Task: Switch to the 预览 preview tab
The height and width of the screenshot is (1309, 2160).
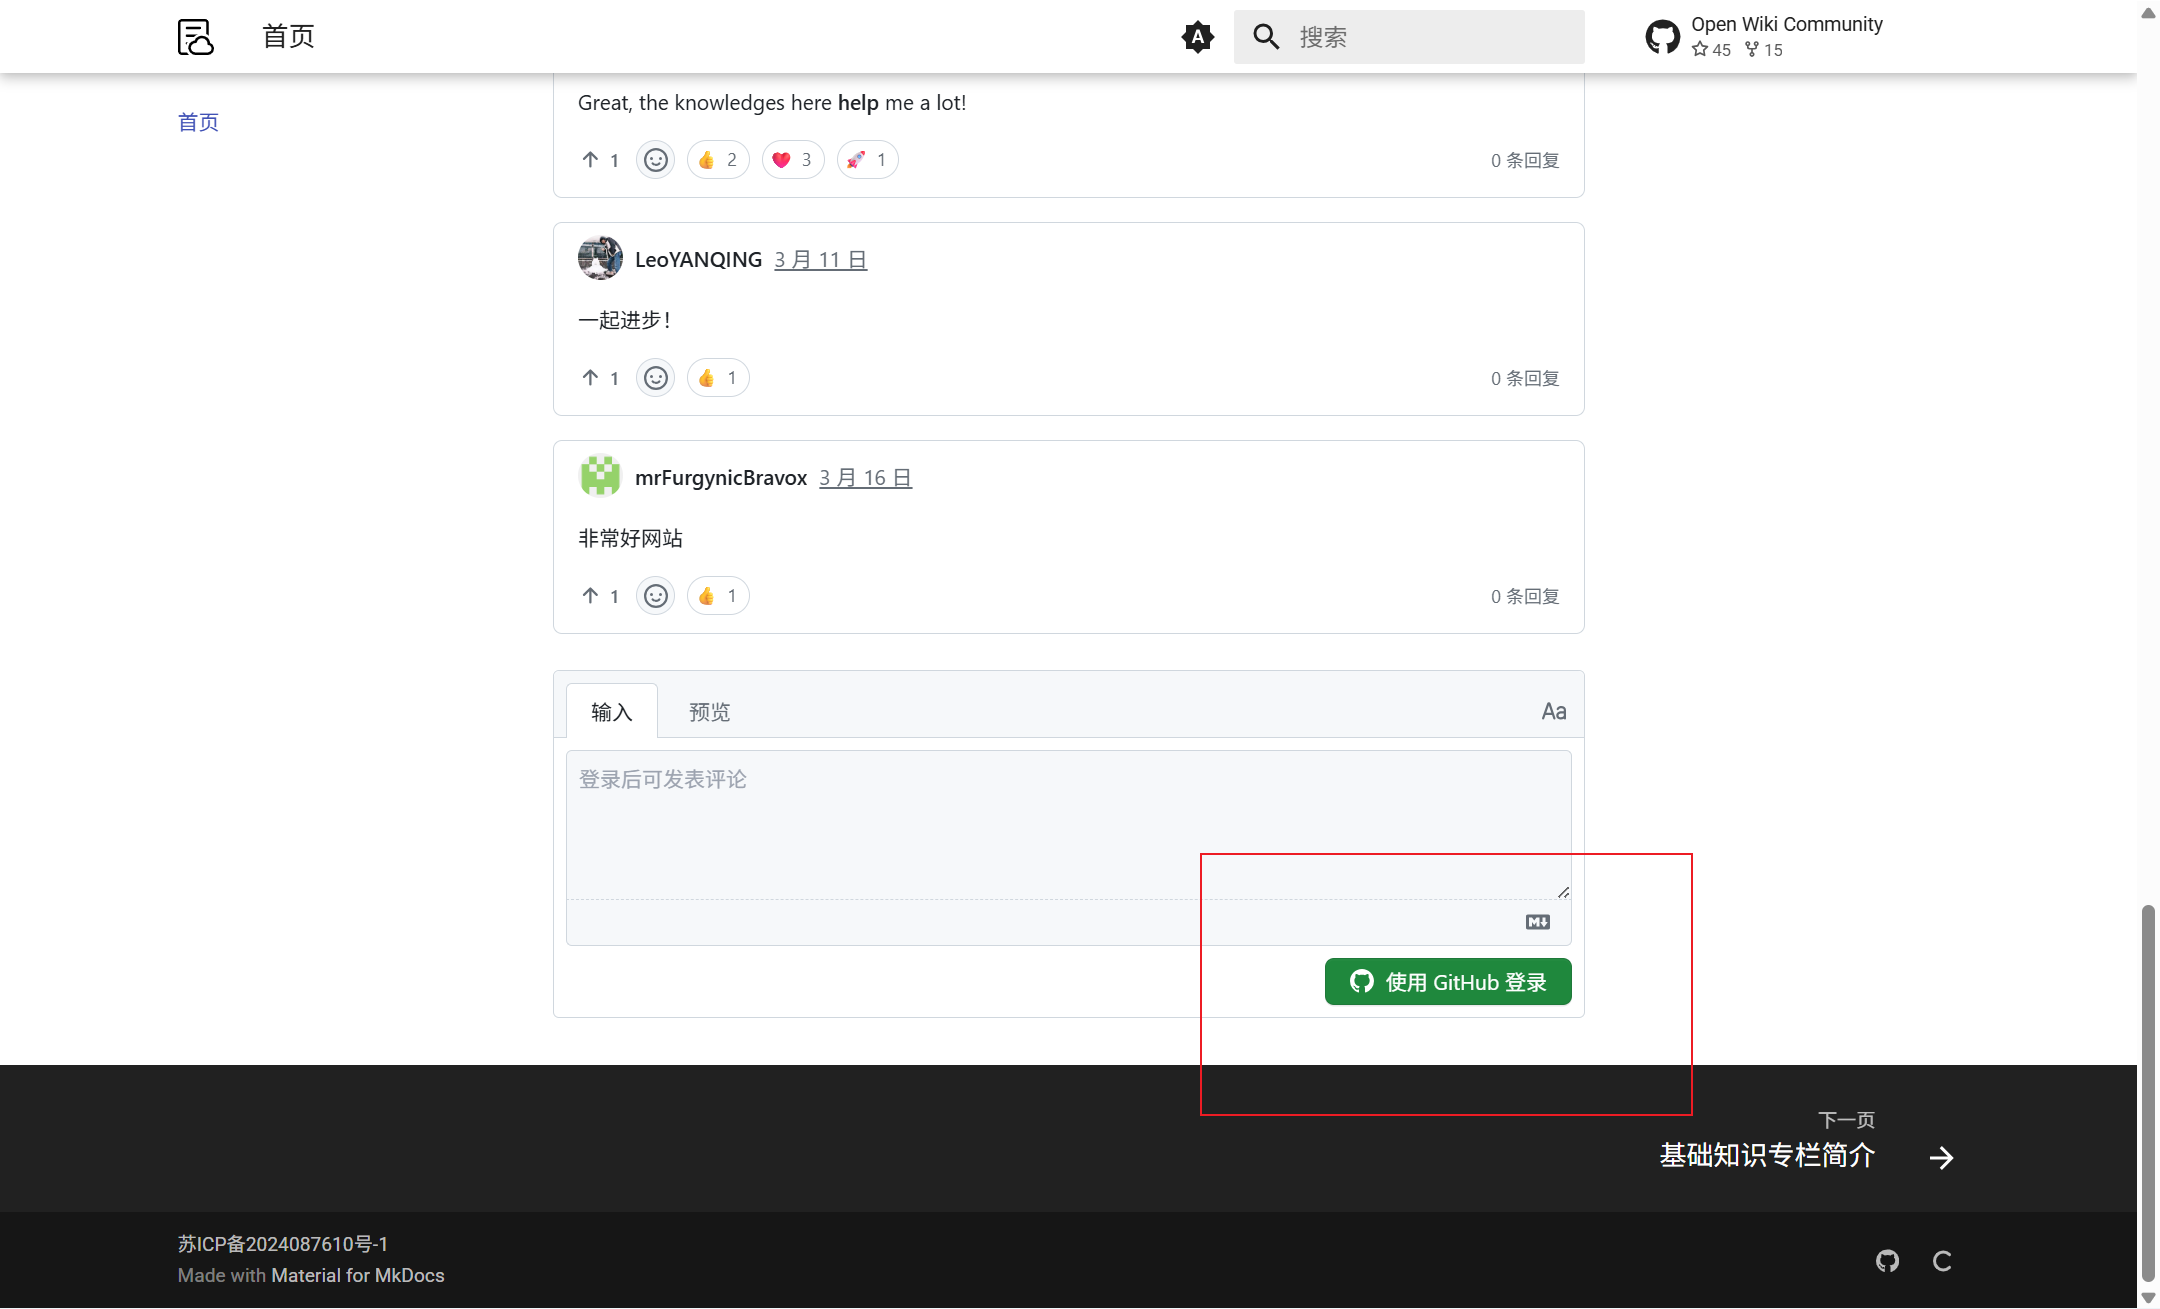Action: pos(709,712)
